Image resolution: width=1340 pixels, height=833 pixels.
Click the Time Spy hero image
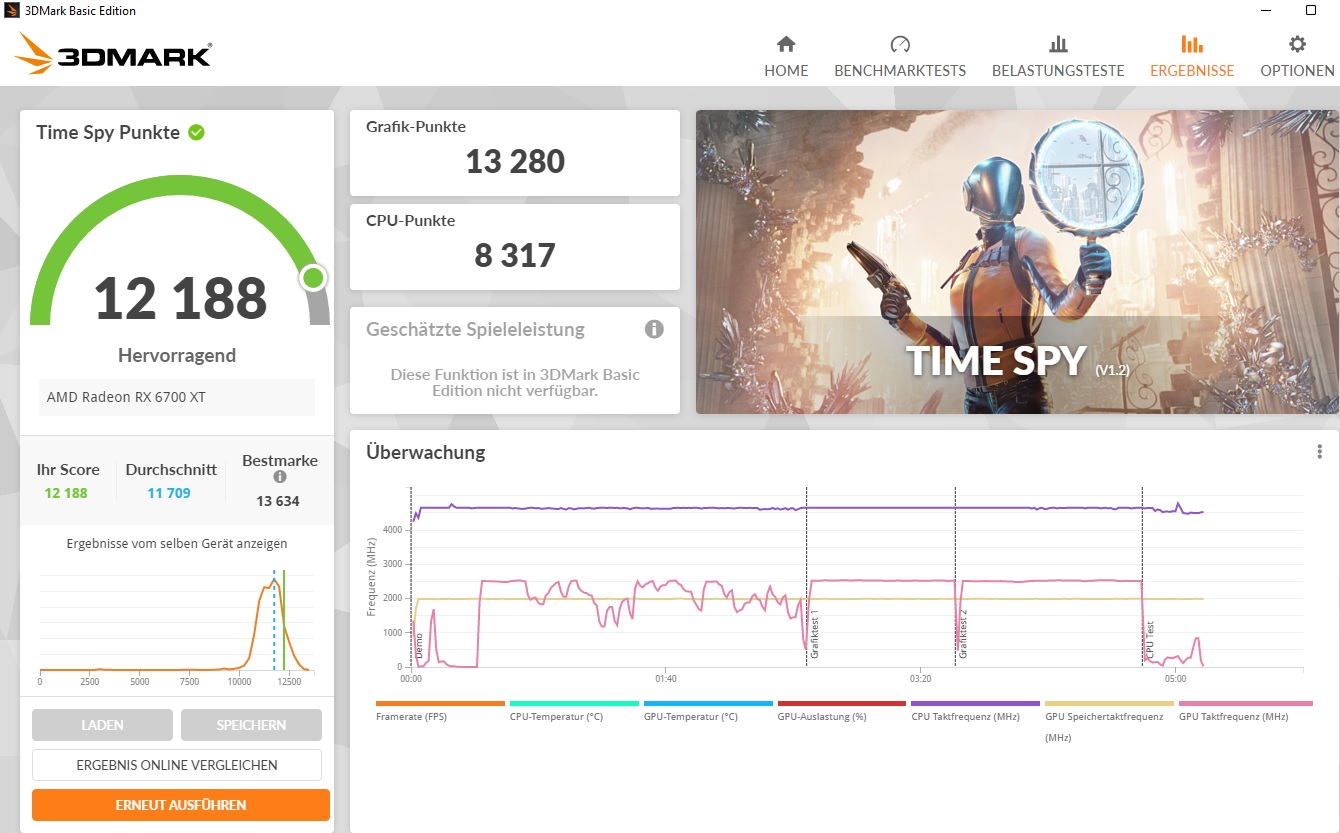click(1017, 262)
